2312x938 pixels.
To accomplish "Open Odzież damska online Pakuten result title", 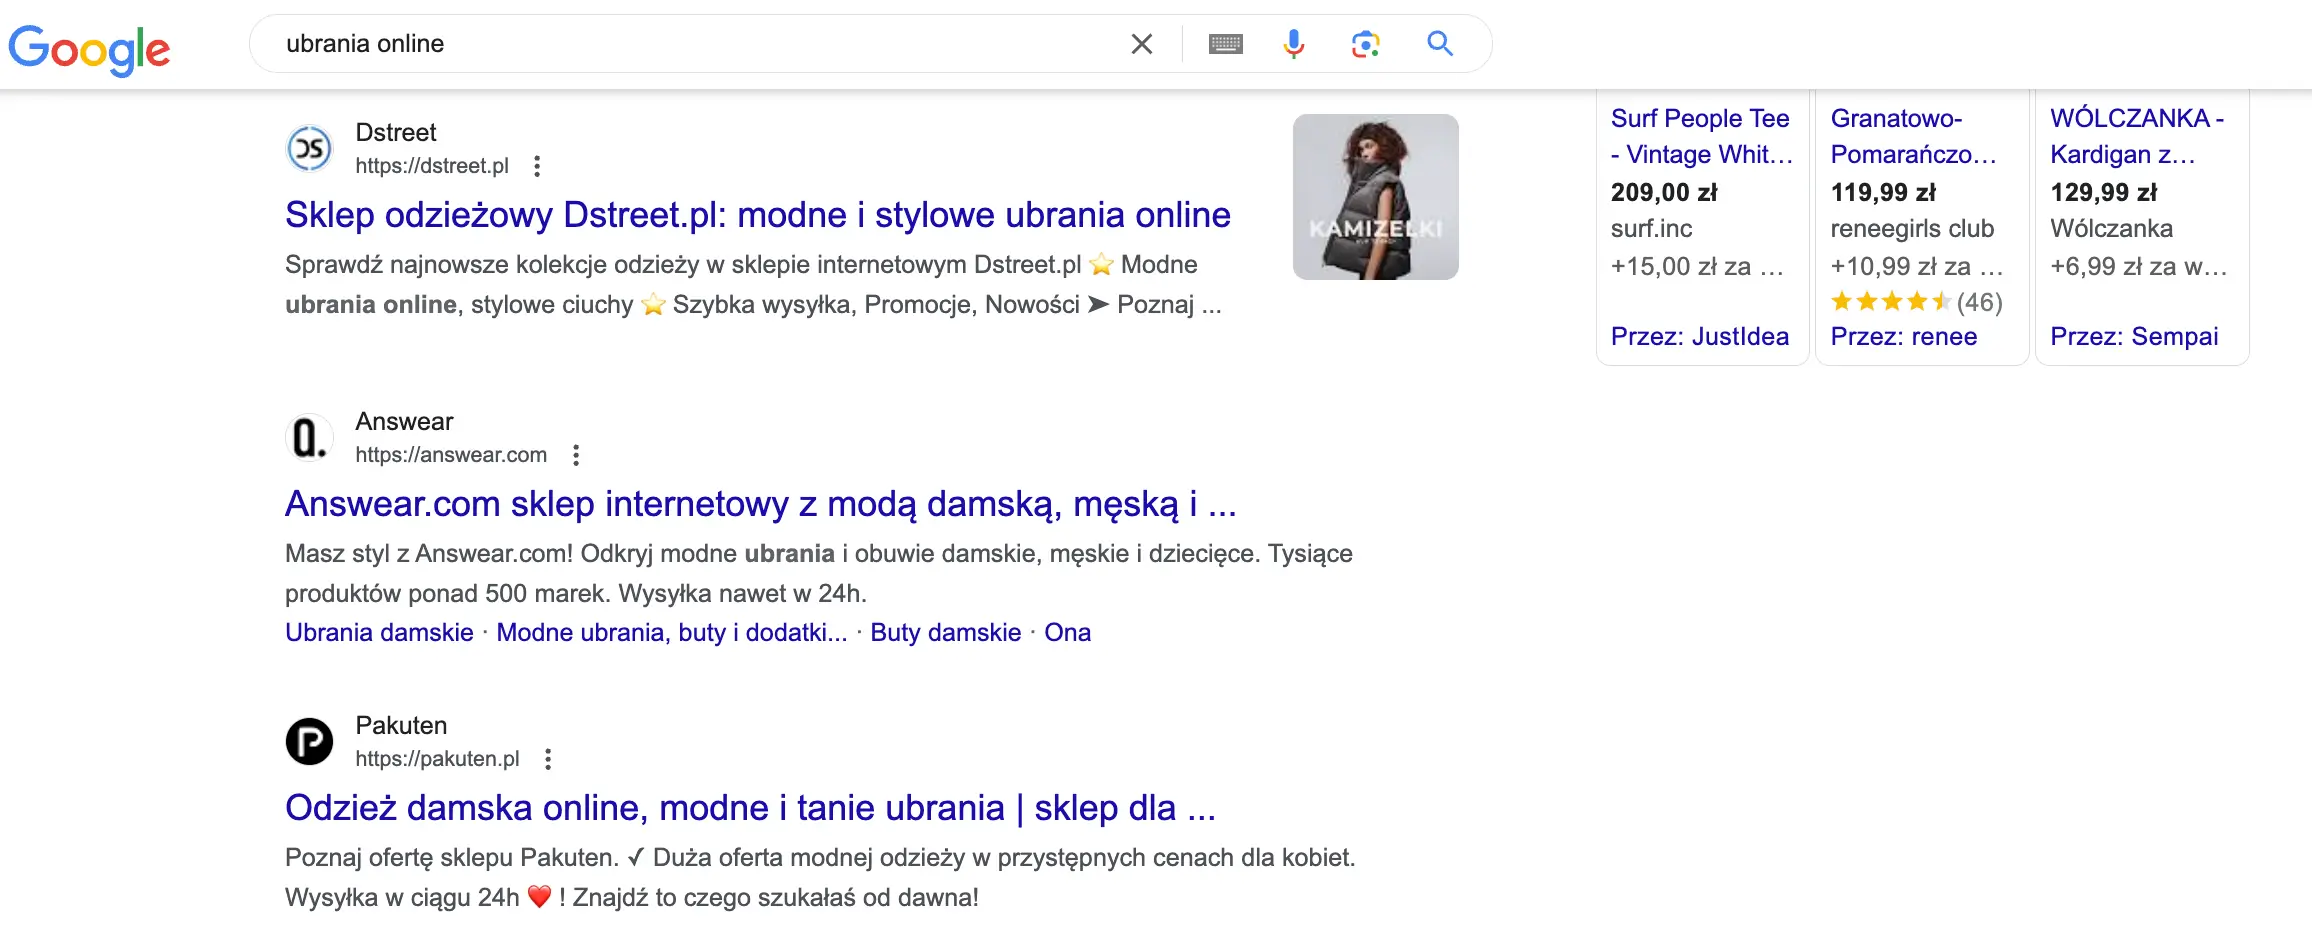I will (750, 808).
